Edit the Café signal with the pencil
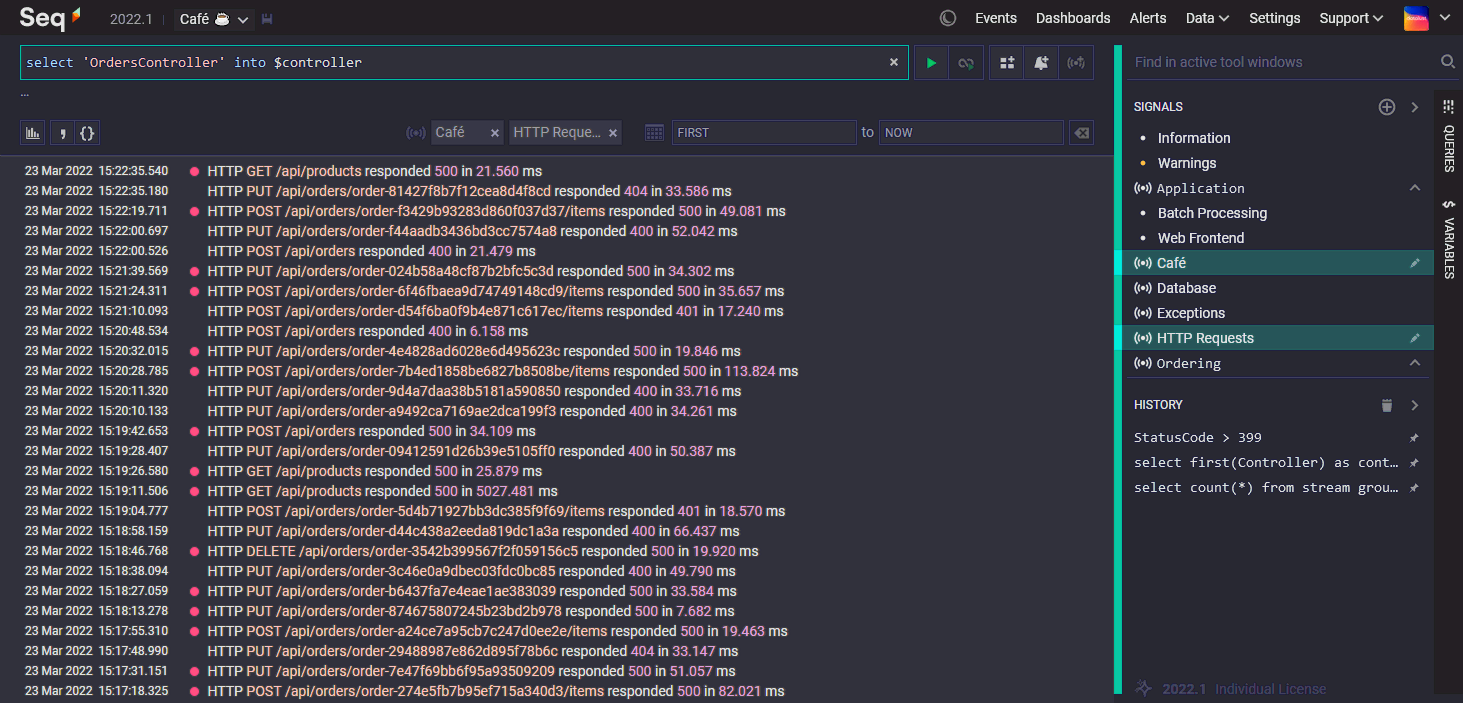The height and width of the screenshot is (703, 1463). pos(1414,263)
